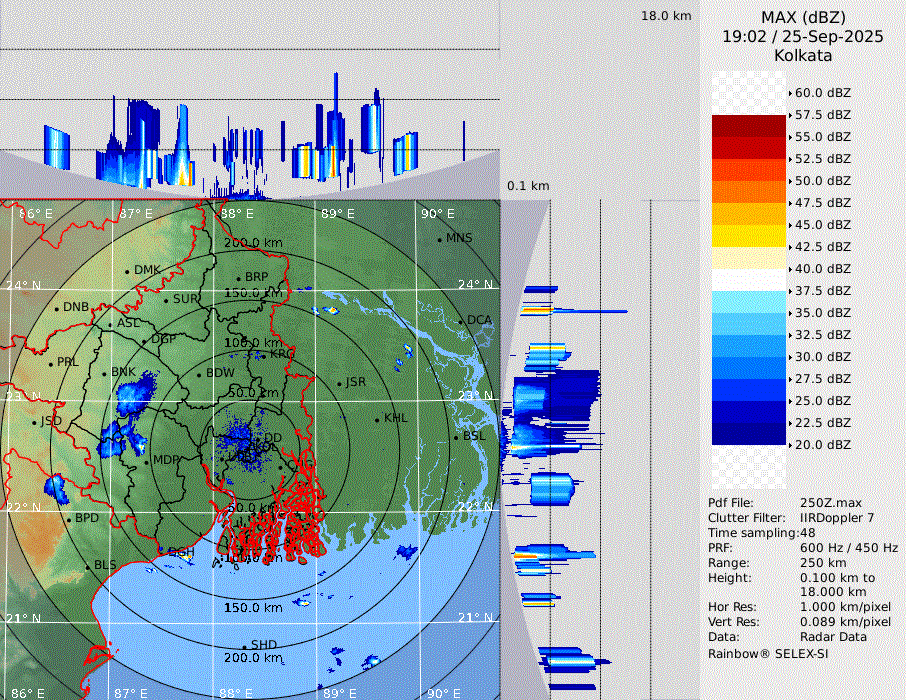Select the BRP station marker
The width and height of the screenshot is (906, 700).
pyautogui.click(x=238, y=278)
